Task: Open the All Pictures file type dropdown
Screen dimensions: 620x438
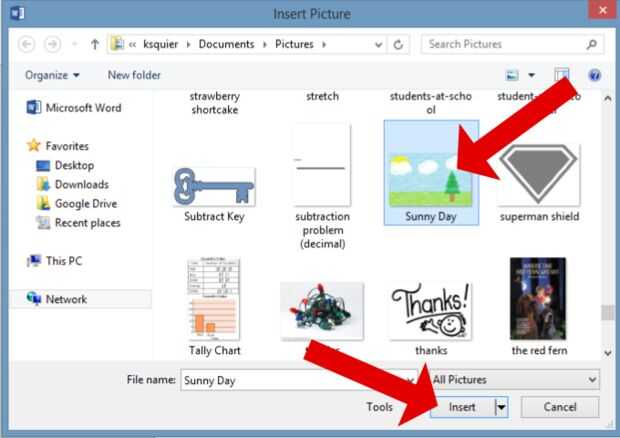Action: click(514, 380)
